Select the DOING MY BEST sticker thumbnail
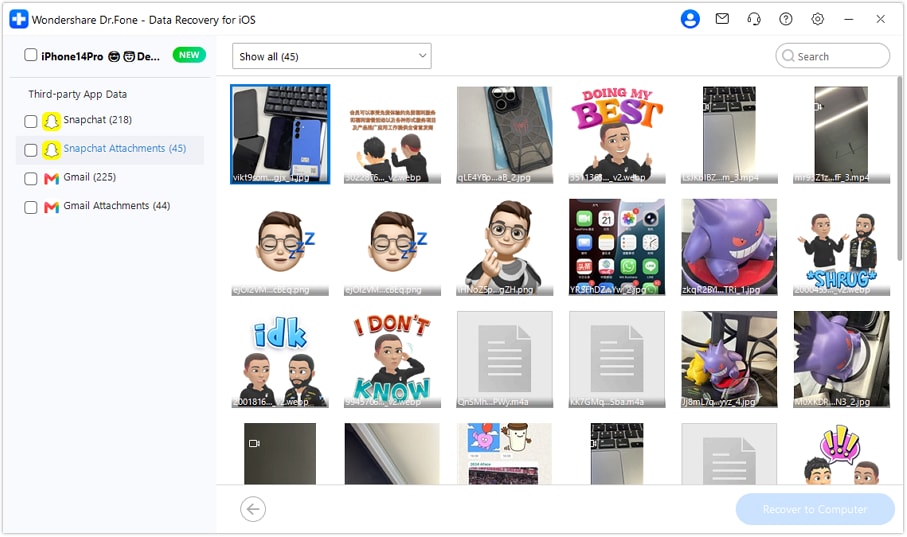Viewport: 907px width, 537px height. [617, 134]
